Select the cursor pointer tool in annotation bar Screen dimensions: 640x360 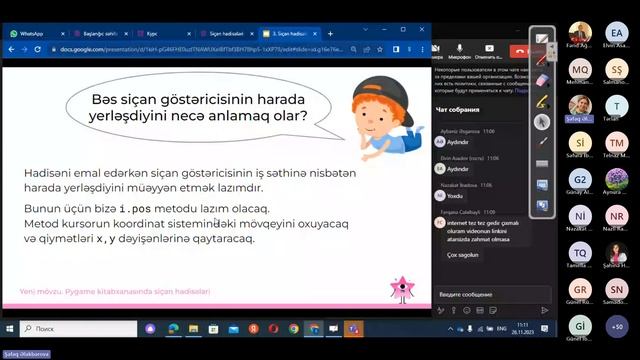[542, 122]
